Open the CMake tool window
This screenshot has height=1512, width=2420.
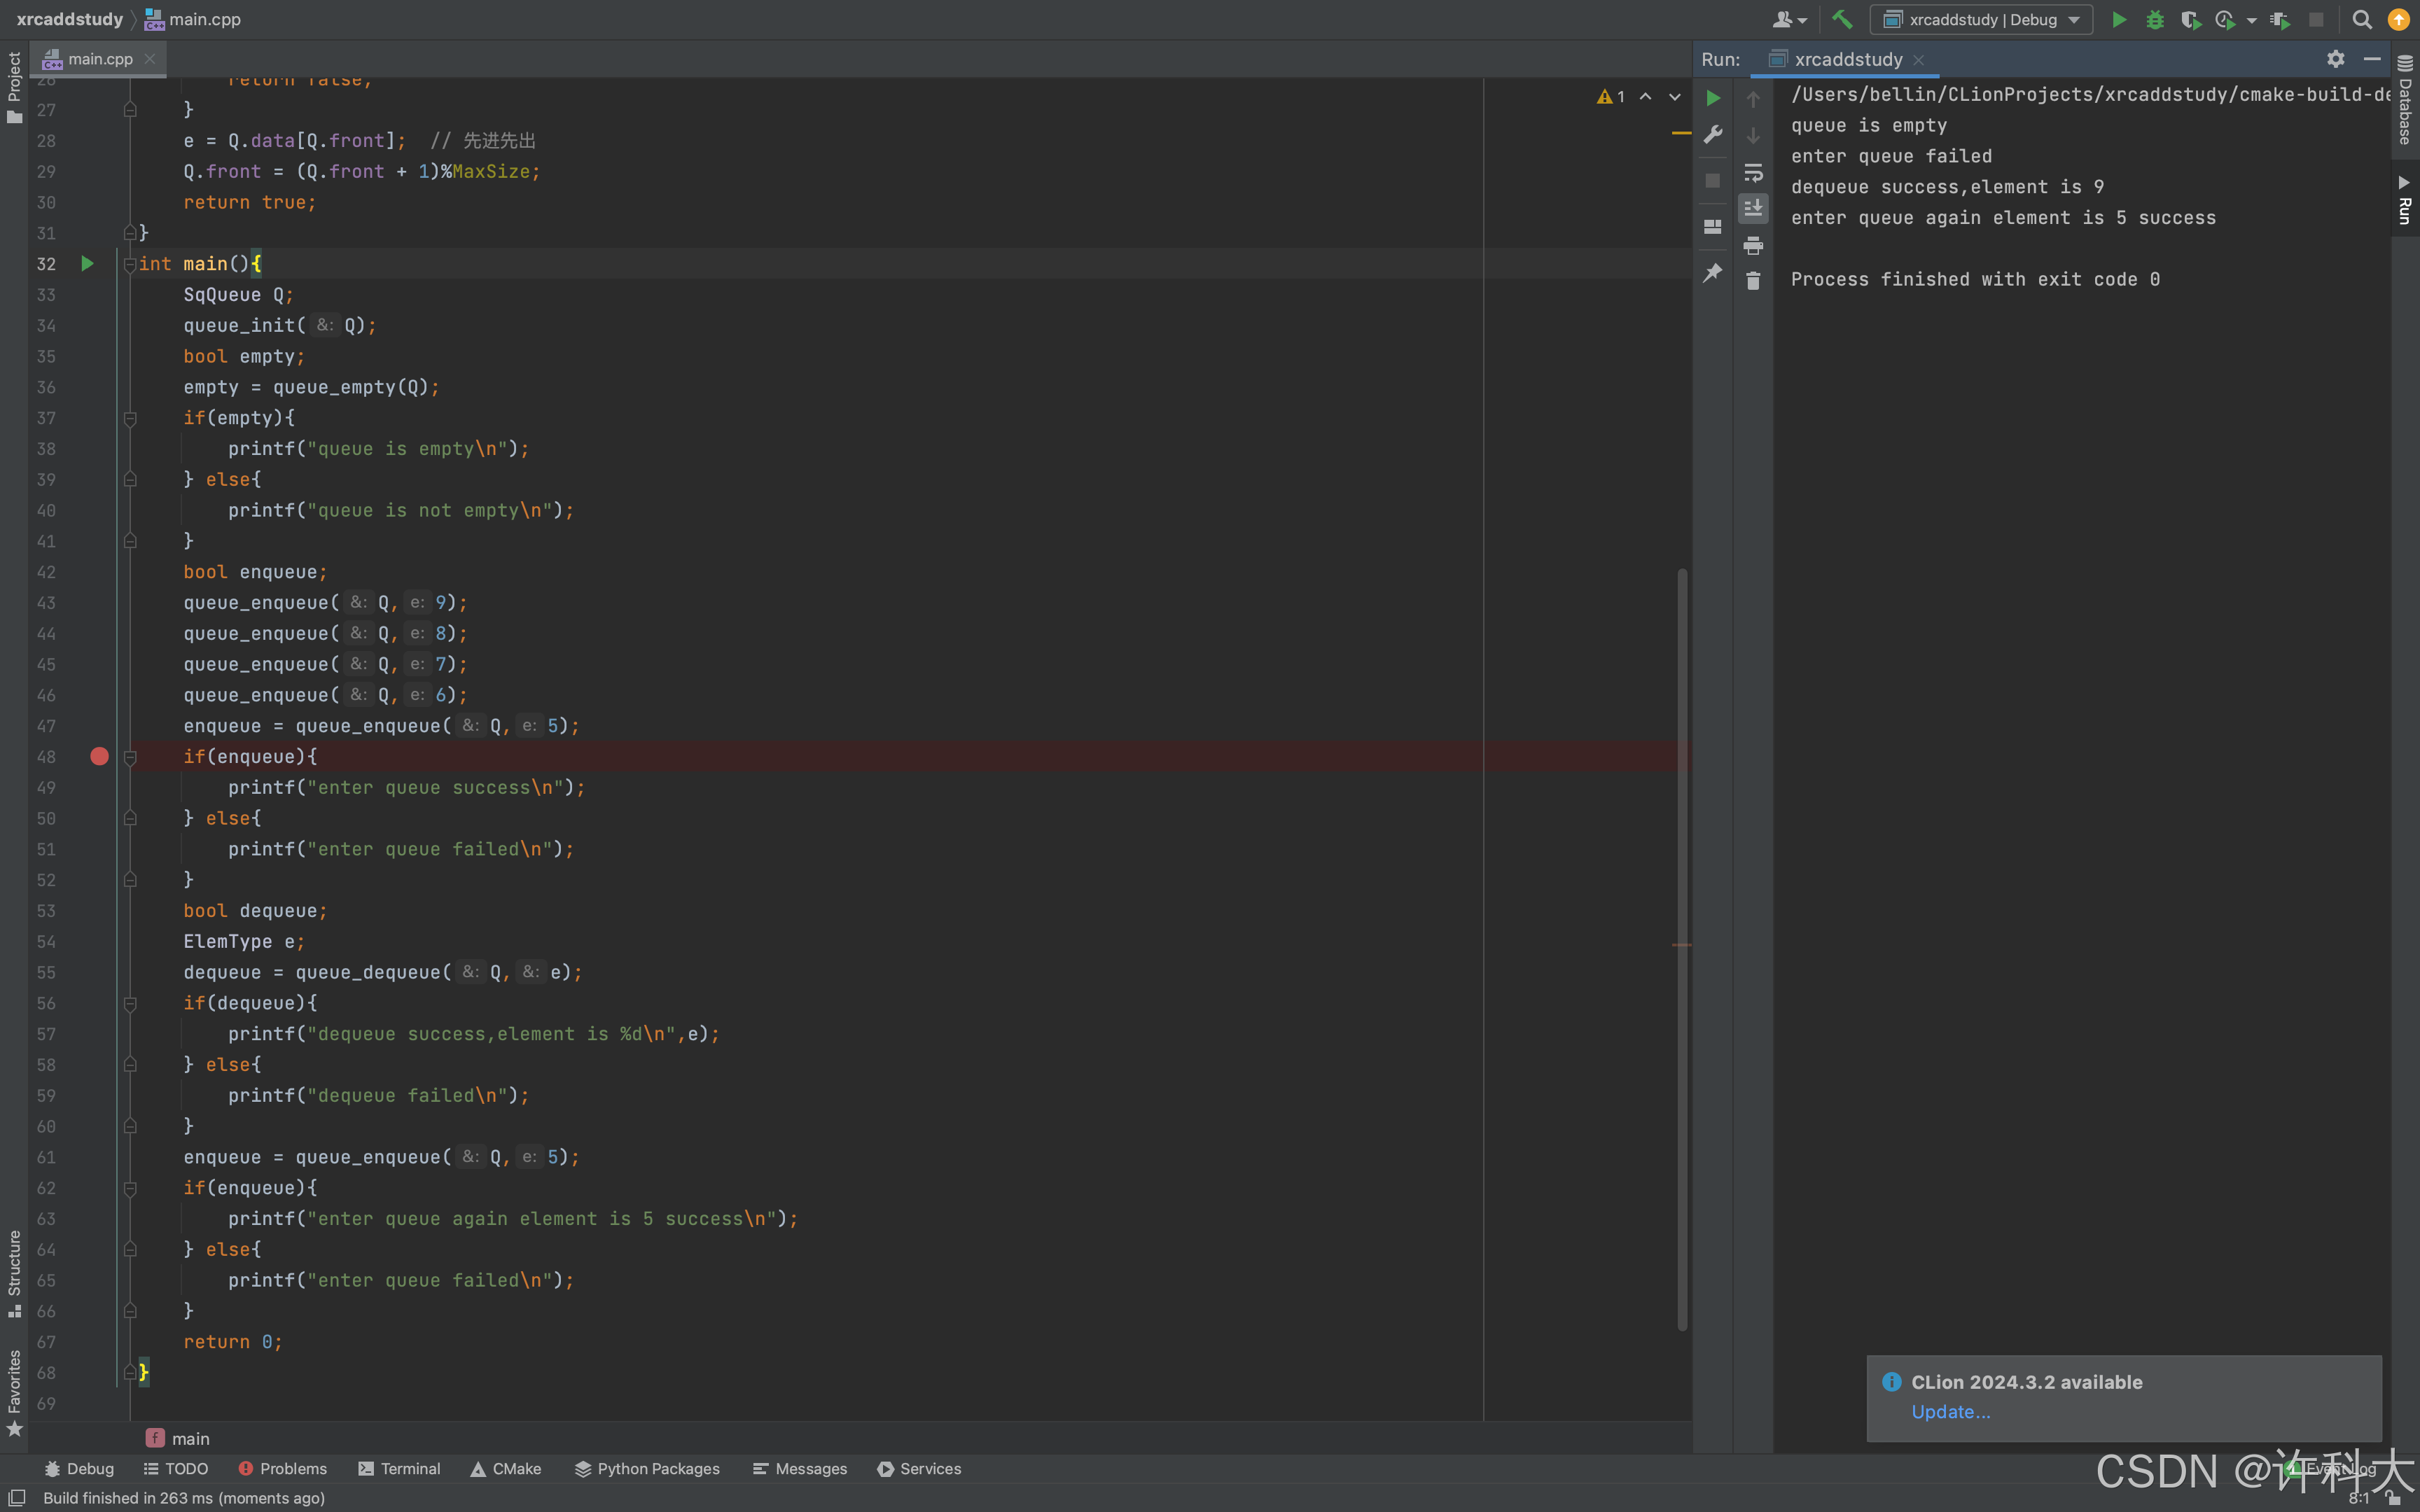(506, 1468)
